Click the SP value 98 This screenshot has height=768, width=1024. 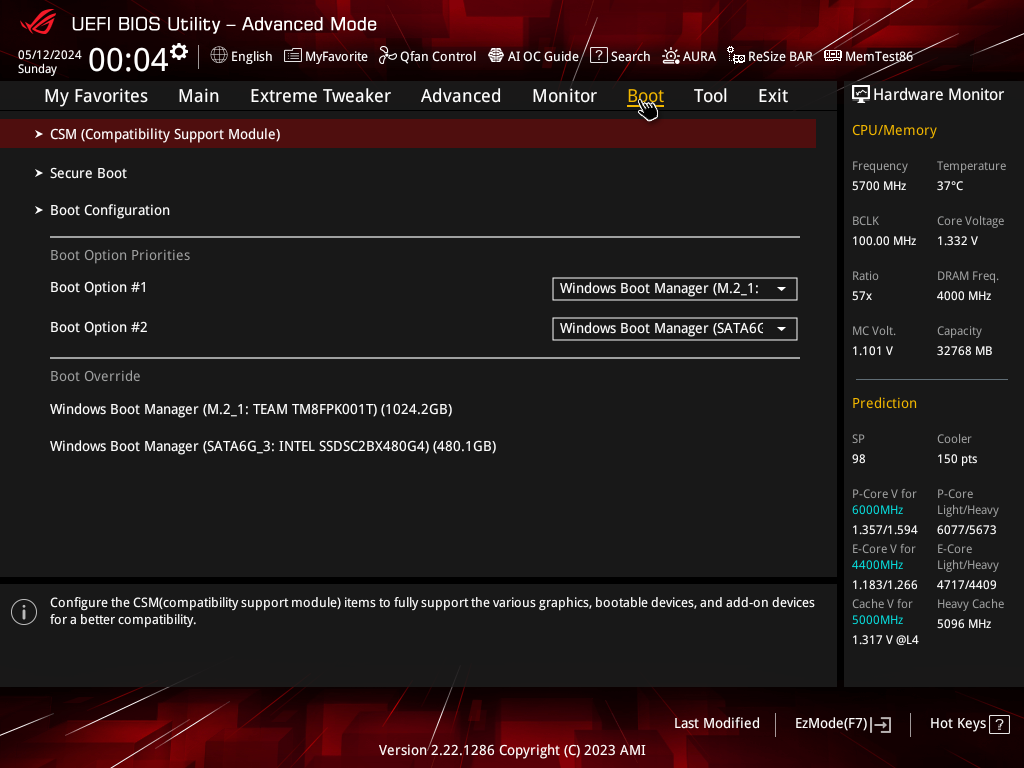click(859, 459)
